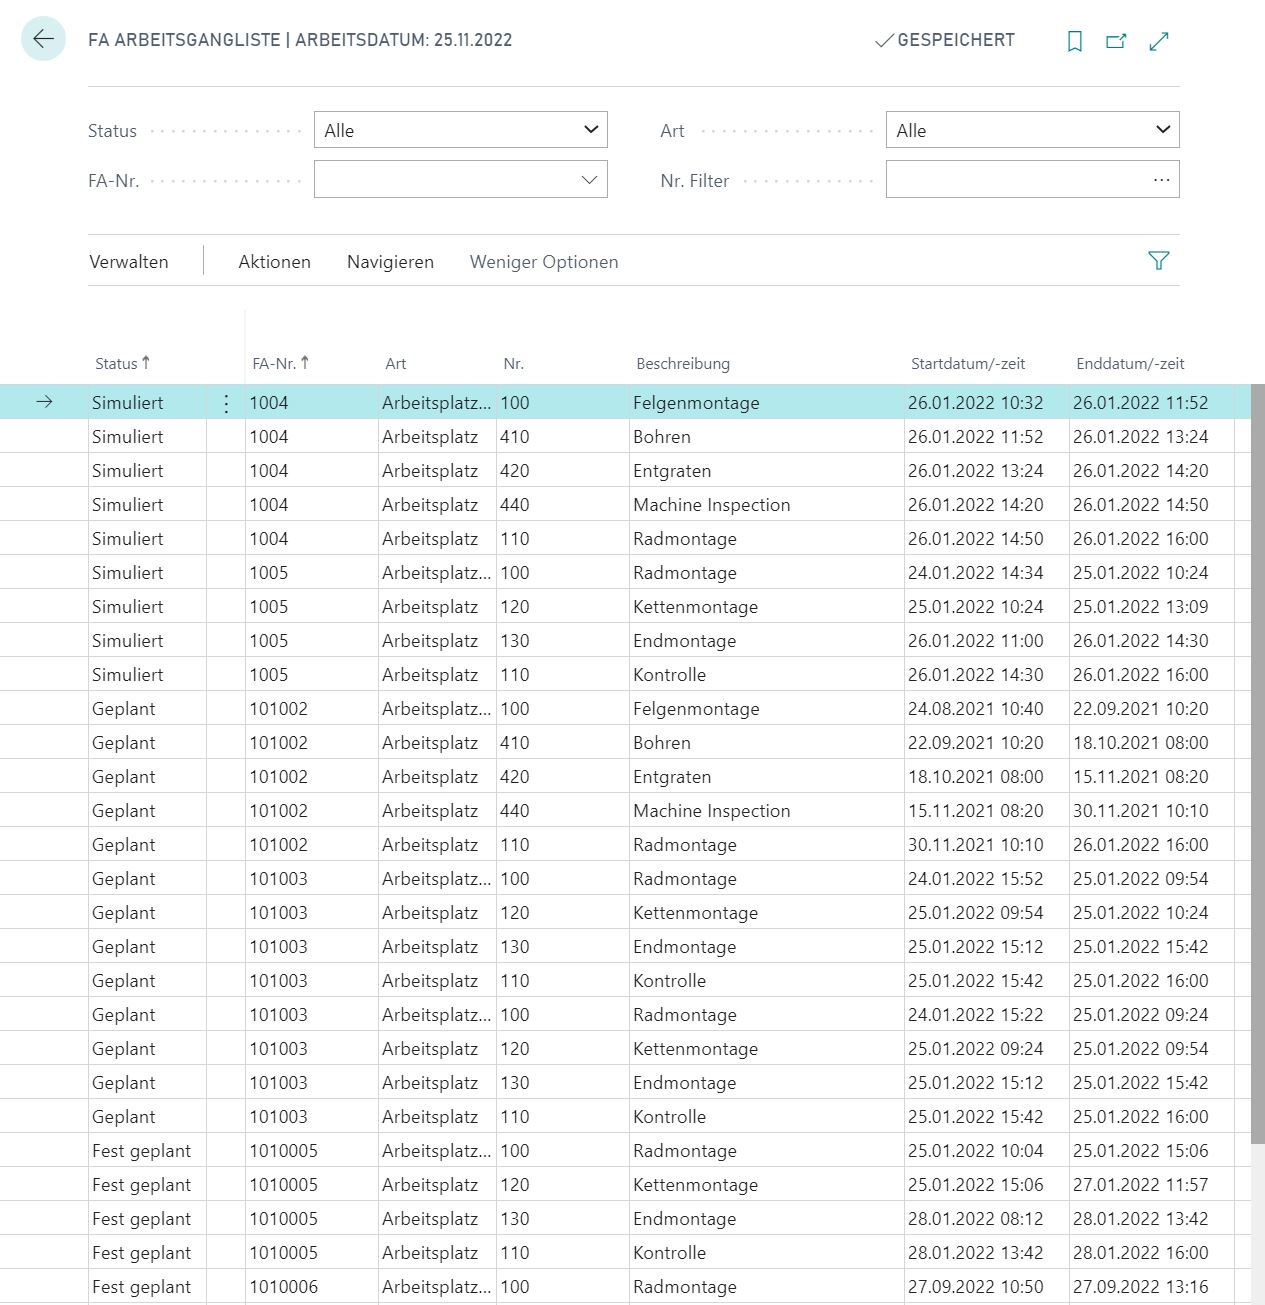This screenshot has height=1305, width=1265.
Task: Click the Startdatum/-zeit column header
Action: pyautogui.click(x=968, y=364)
